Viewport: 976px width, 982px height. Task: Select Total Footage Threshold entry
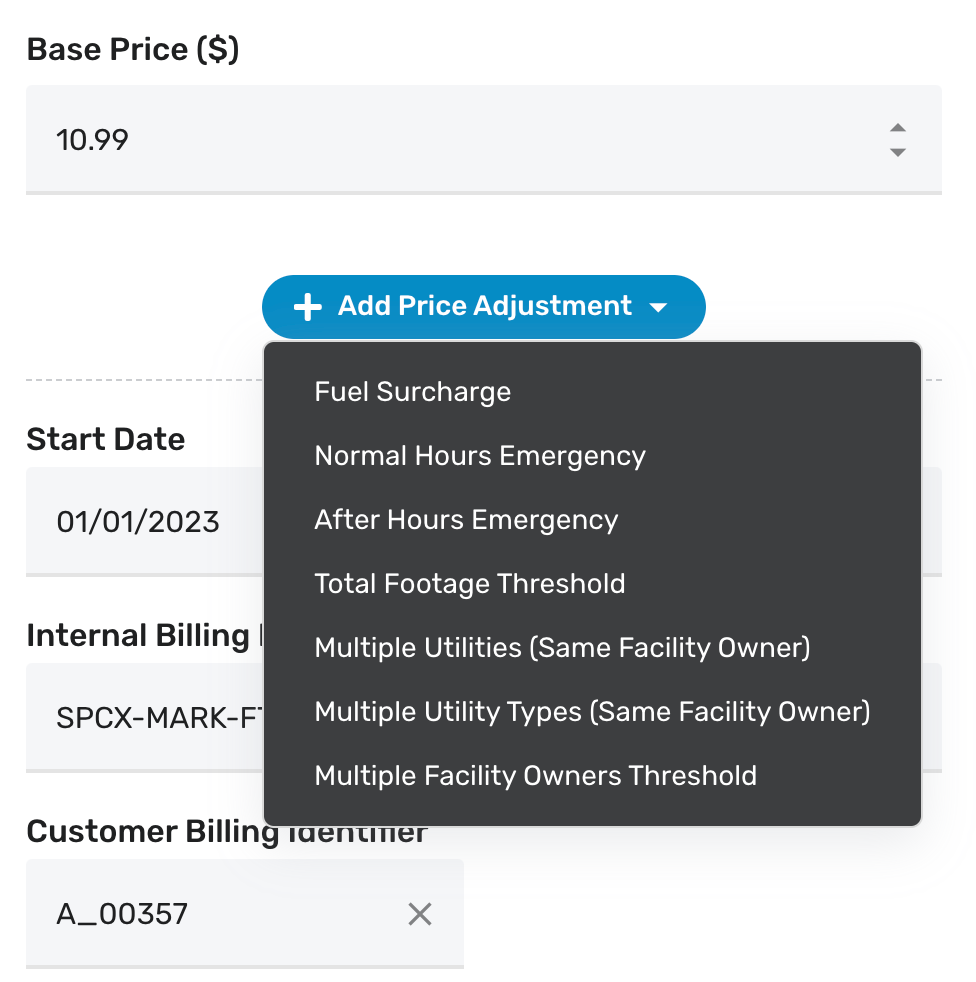click(470, 584)
